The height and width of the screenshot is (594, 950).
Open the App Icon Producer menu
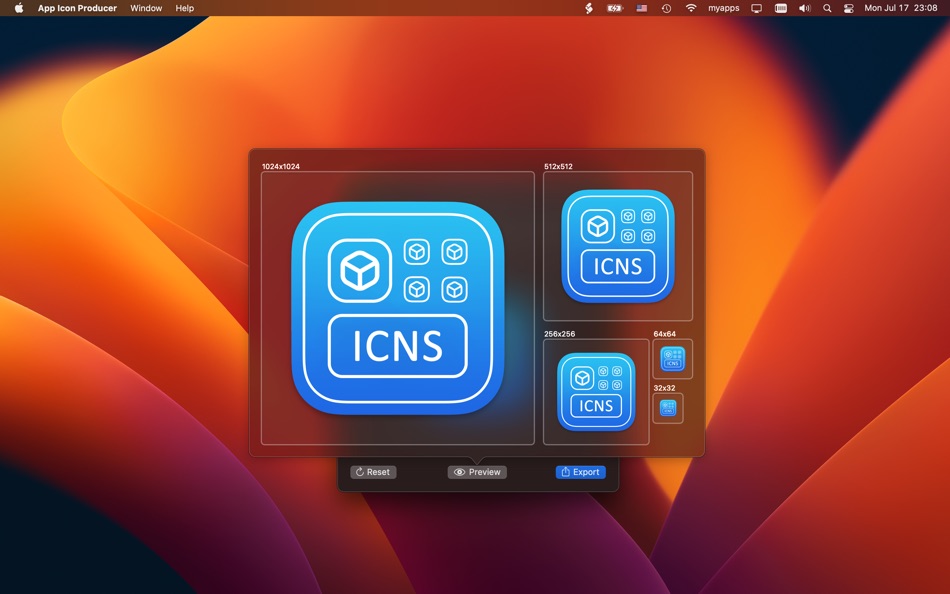pyautogui.click(x=77, y=8)
